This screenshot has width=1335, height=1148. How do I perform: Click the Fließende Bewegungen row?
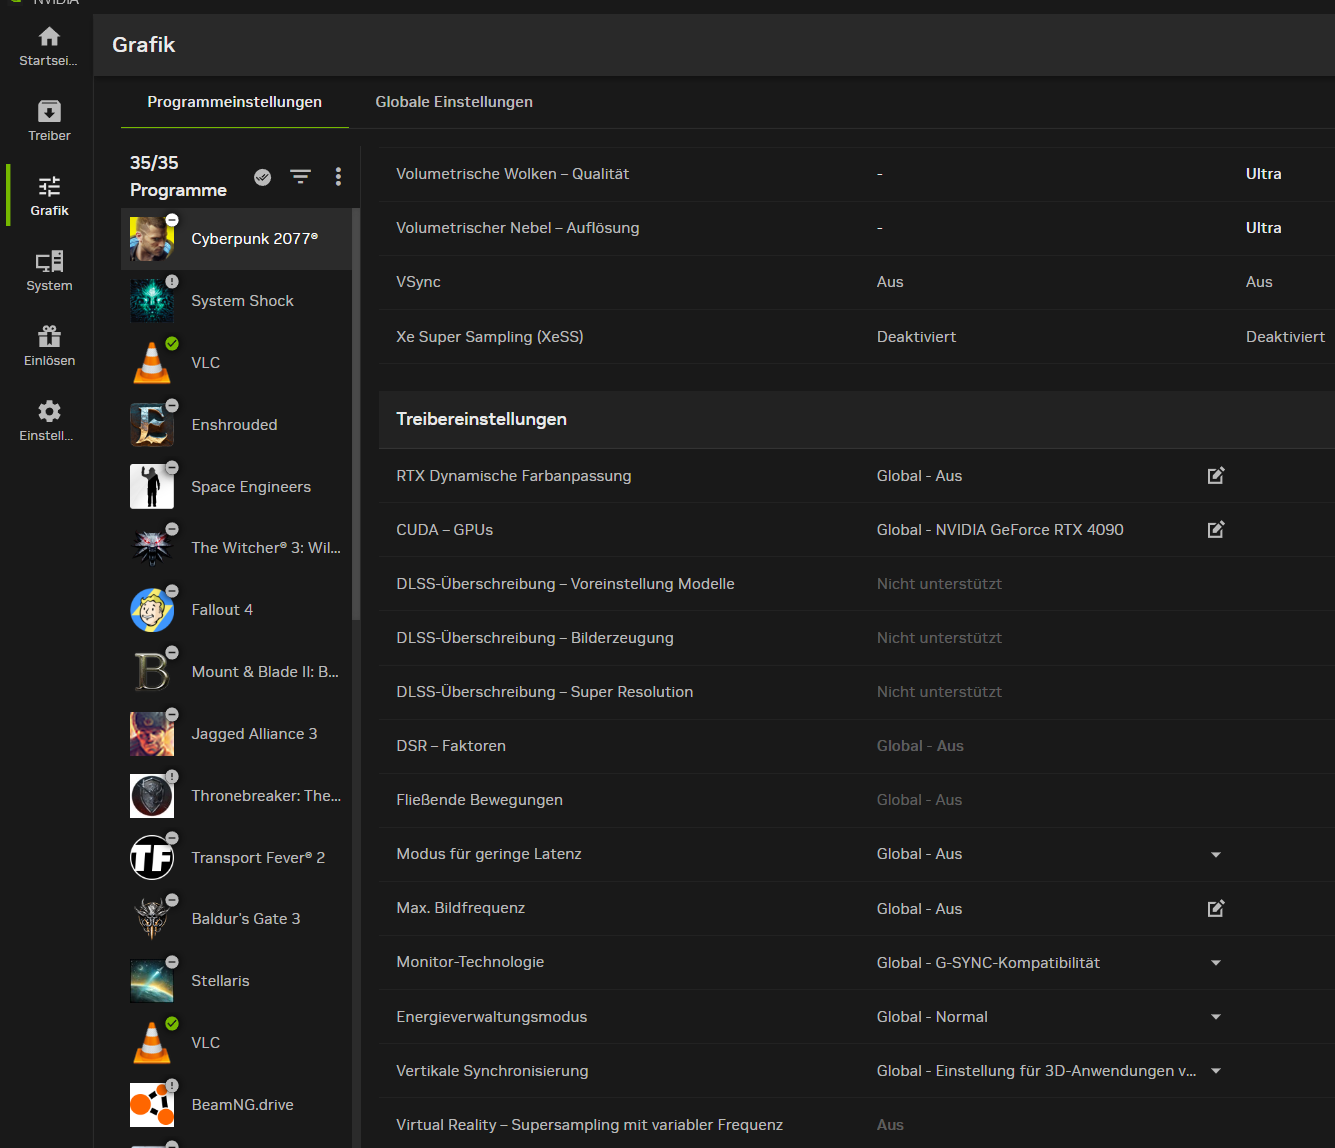857,800
